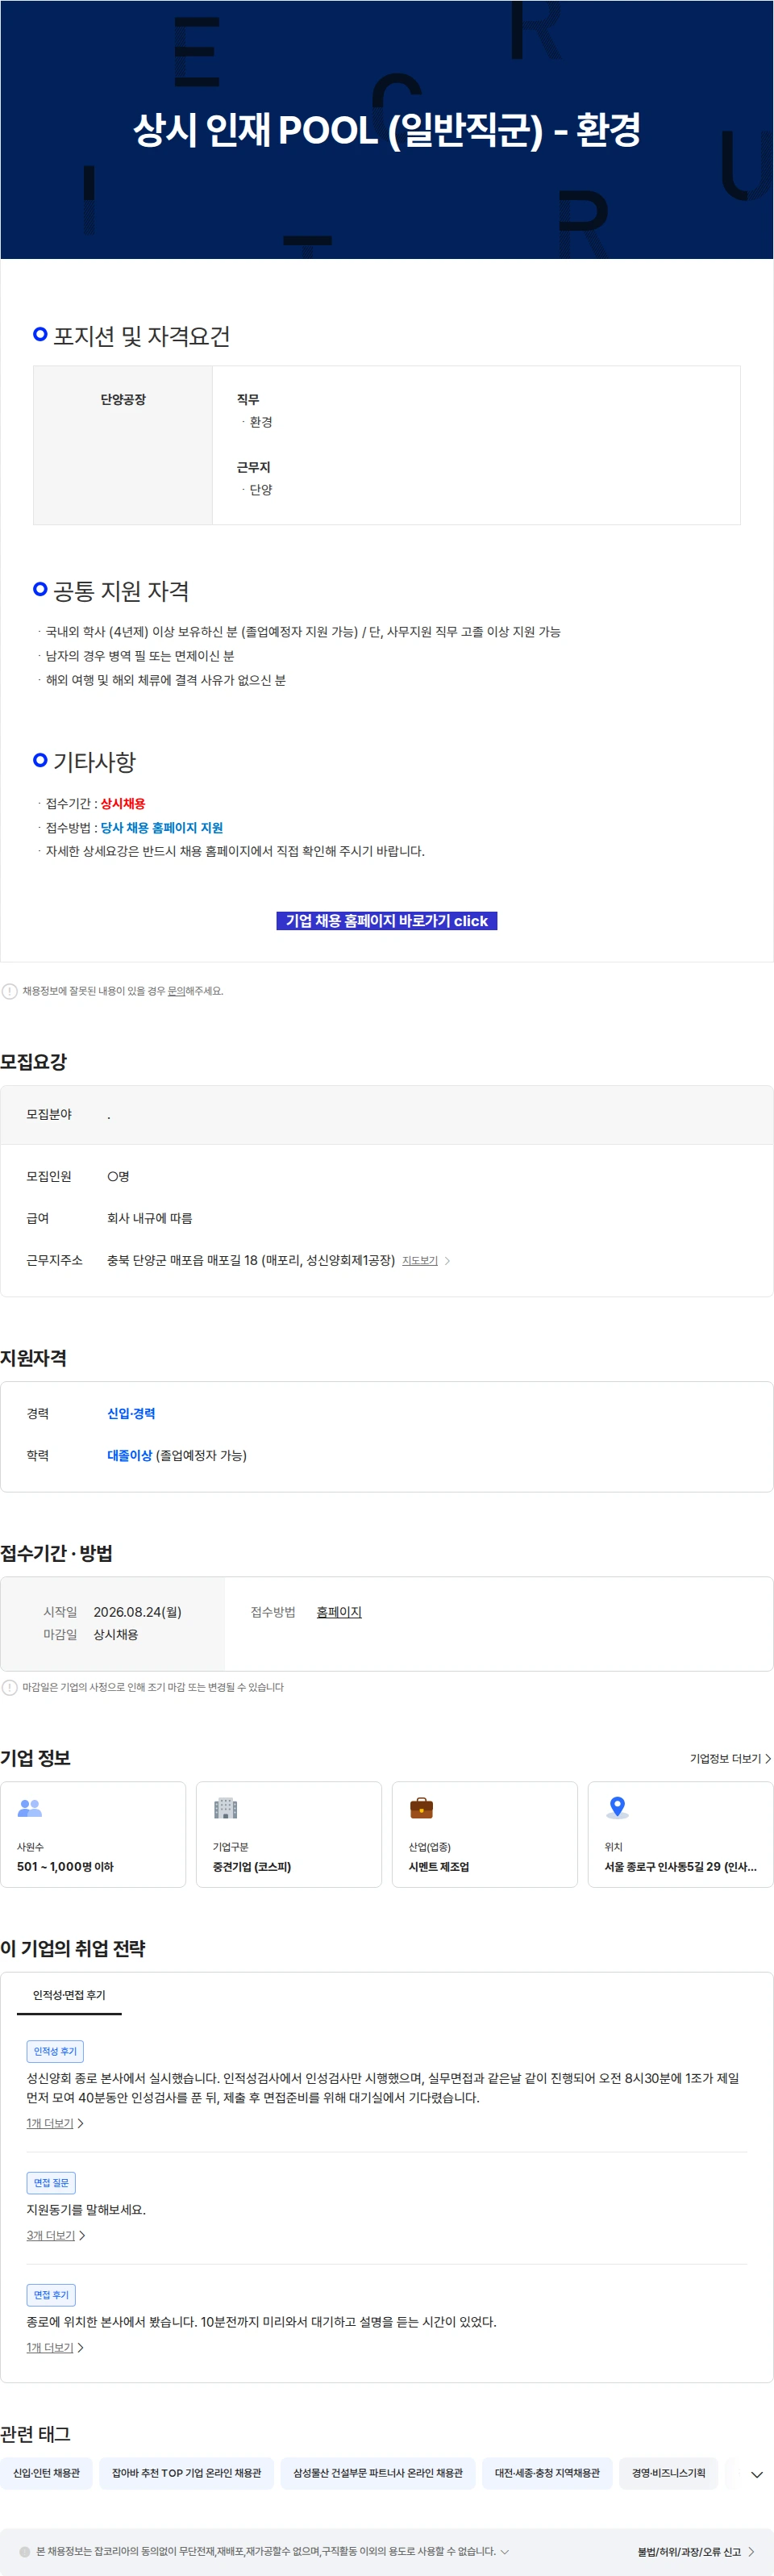Image resolution: width=774 pixels, height=2576 pixels.
Task: Click the info icon beside 마감일은 기업의 사정으로
Action: click(x=10, y=1687)
